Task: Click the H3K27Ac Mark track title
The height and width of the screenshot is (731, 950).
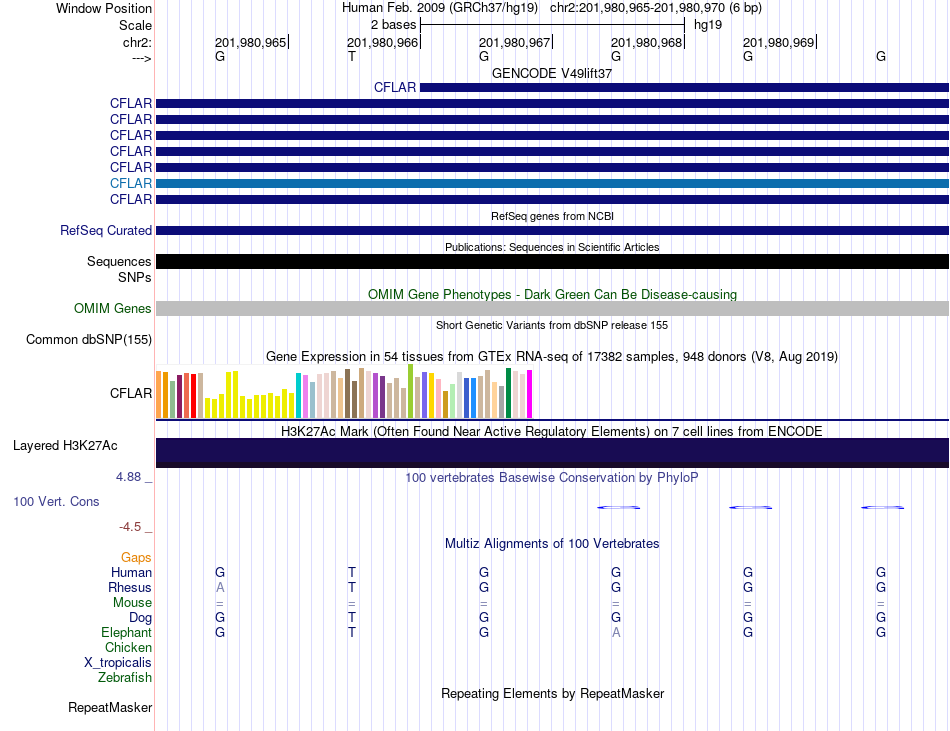Action: pyautogui.click(x=552, y=431)
